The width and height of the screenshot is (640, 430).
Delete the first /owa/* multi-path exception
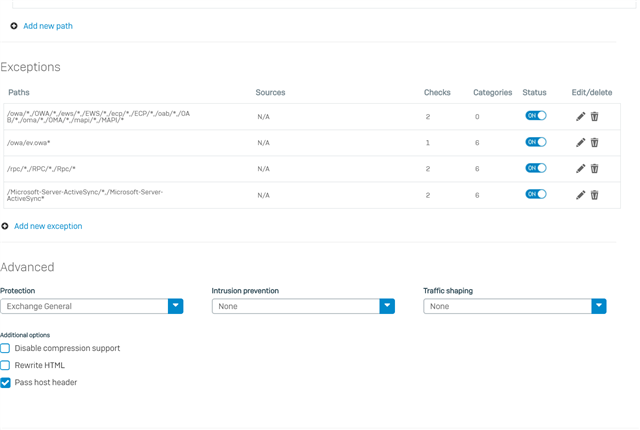coord(595,117)
